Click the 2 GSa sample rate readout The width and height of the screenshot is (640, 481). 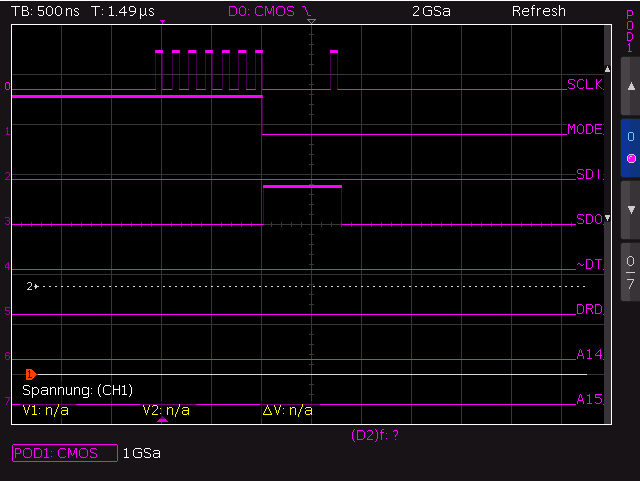tap(431, 11)
